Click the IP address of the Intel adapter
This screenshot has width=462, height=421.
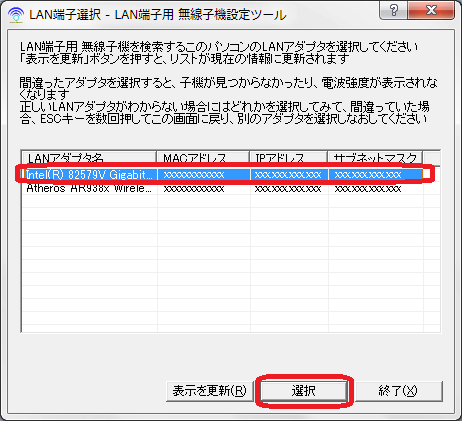[x=288, y=175]
